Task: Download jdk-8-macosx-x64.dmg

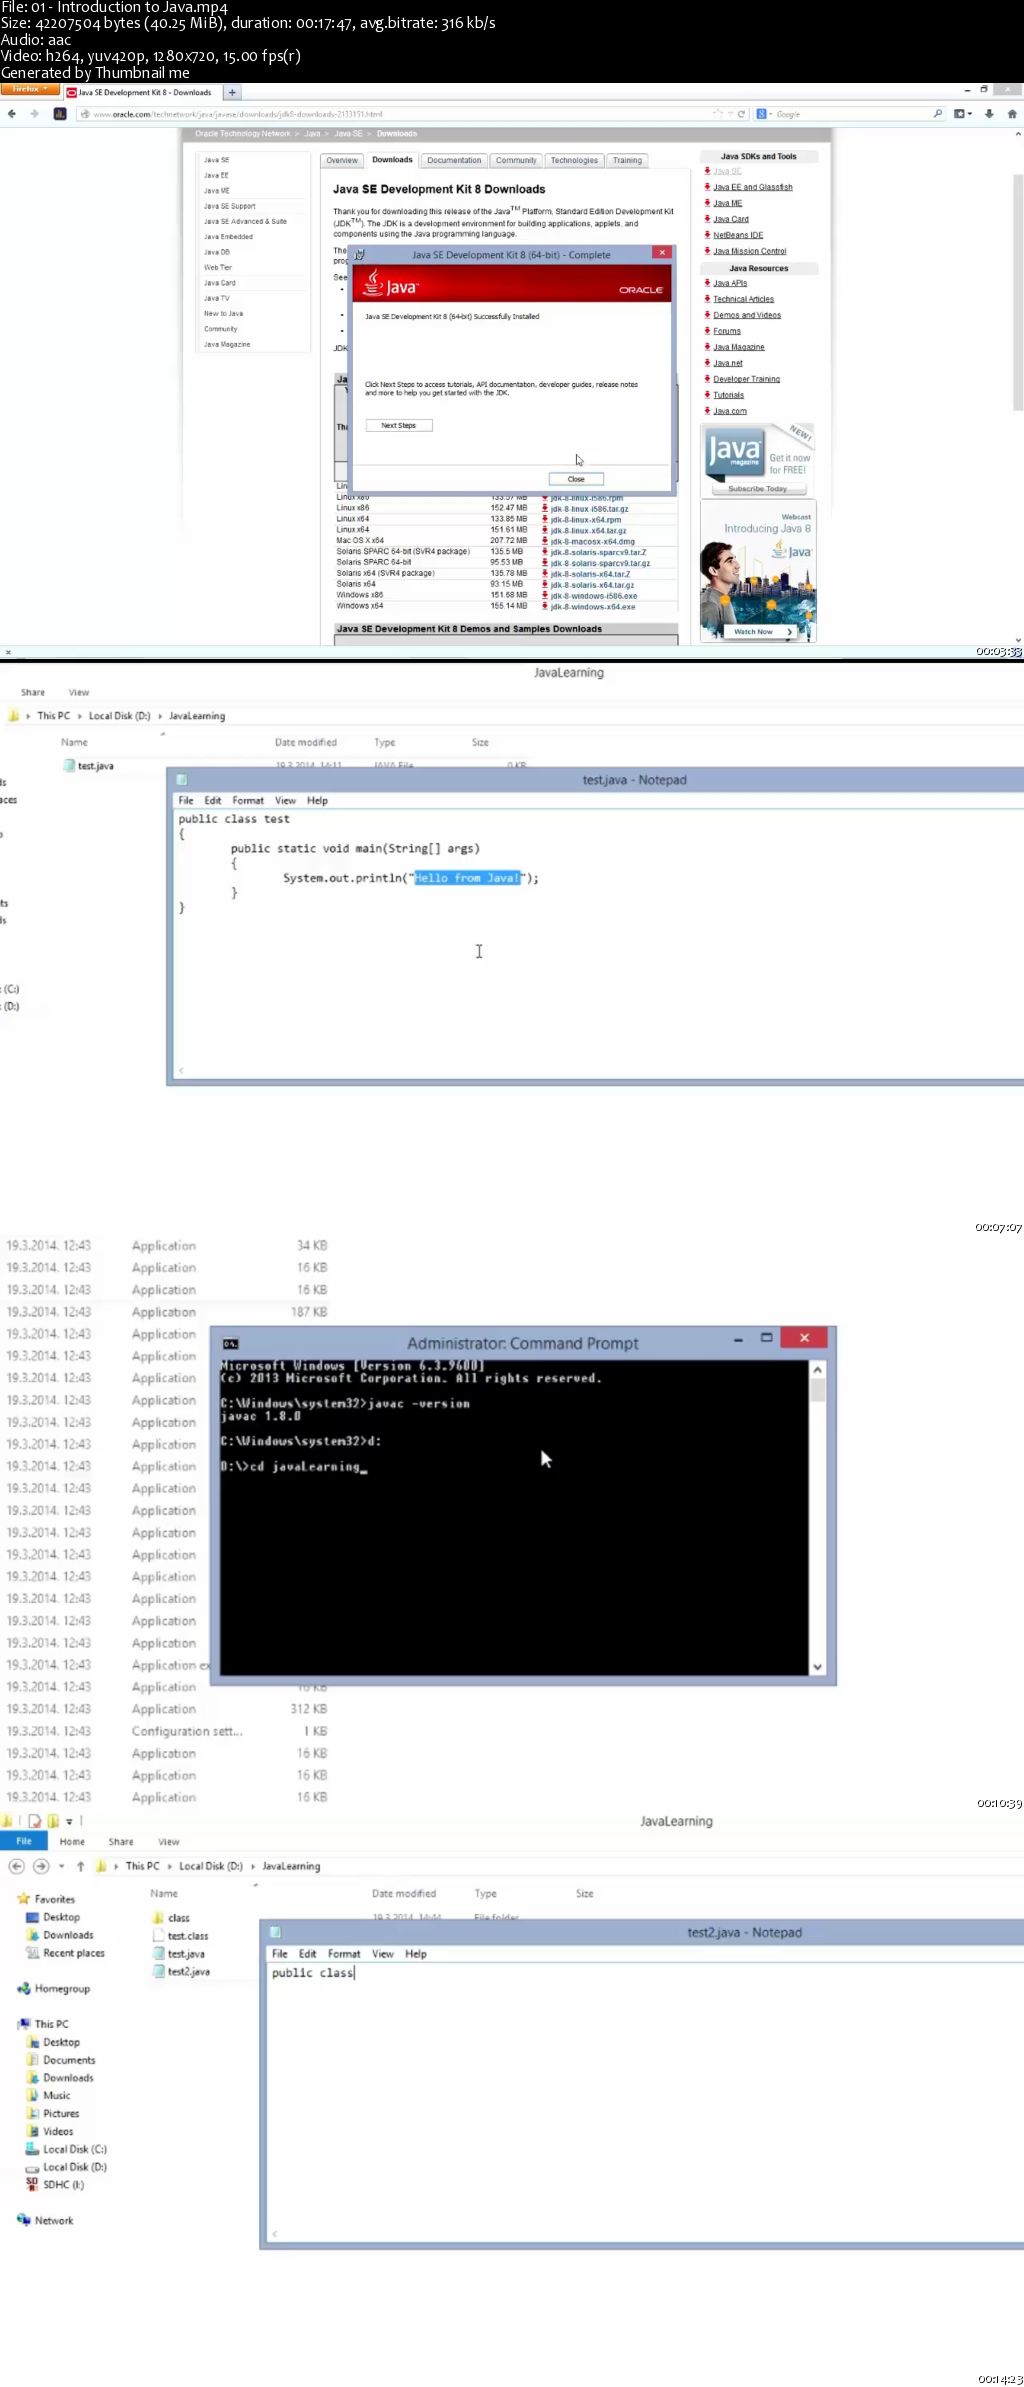Action: (593, 541)
